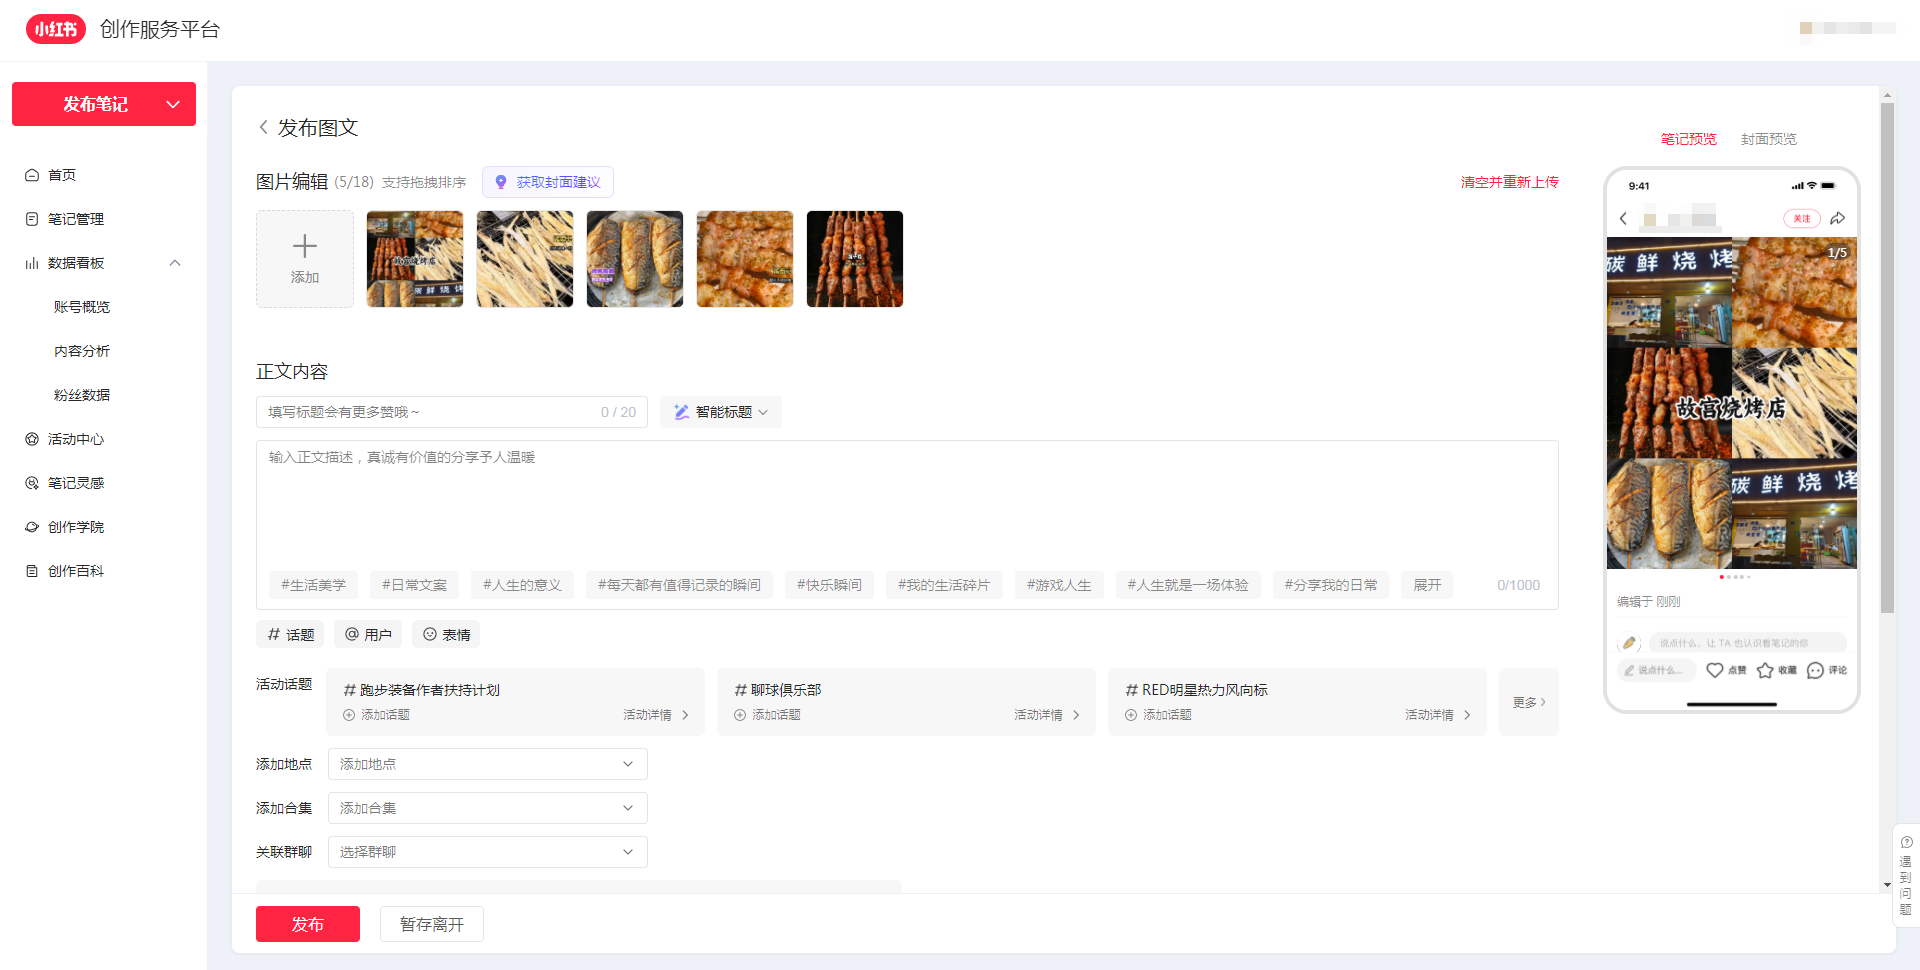Add the #分享我的日常 hashtag suggestion

coord(1330,585)
